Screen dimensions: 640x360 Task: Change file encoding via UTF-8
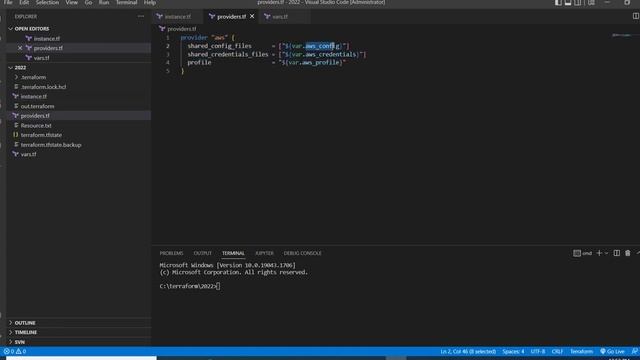(538, 351)
